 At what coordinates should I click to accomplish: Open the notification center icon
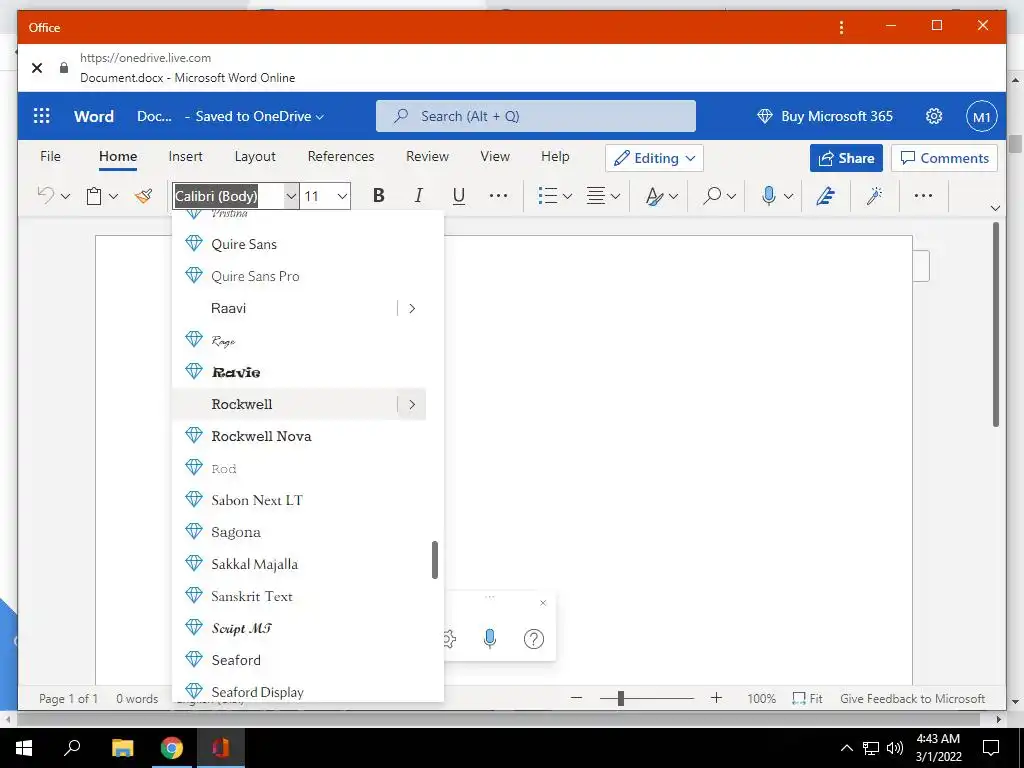[991, 747]
